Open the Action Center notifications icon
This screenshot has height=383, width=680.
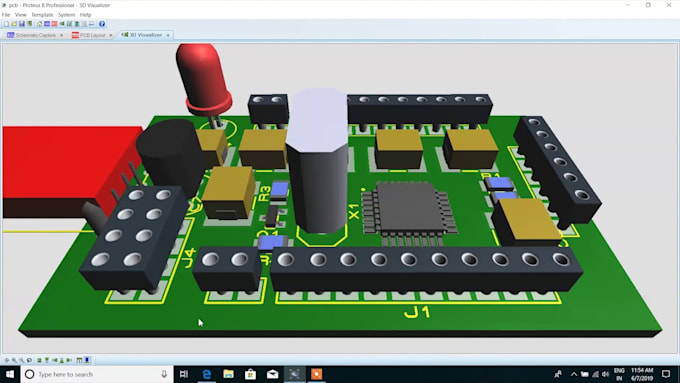[666, 374]
